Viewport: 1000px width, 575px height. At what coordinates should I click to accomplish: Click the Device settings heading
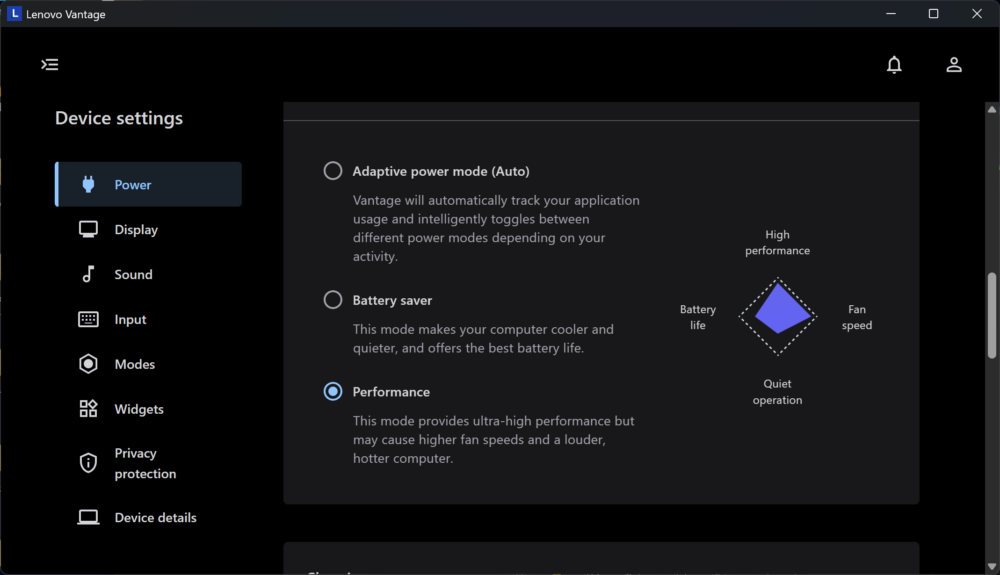coord(119,118)
